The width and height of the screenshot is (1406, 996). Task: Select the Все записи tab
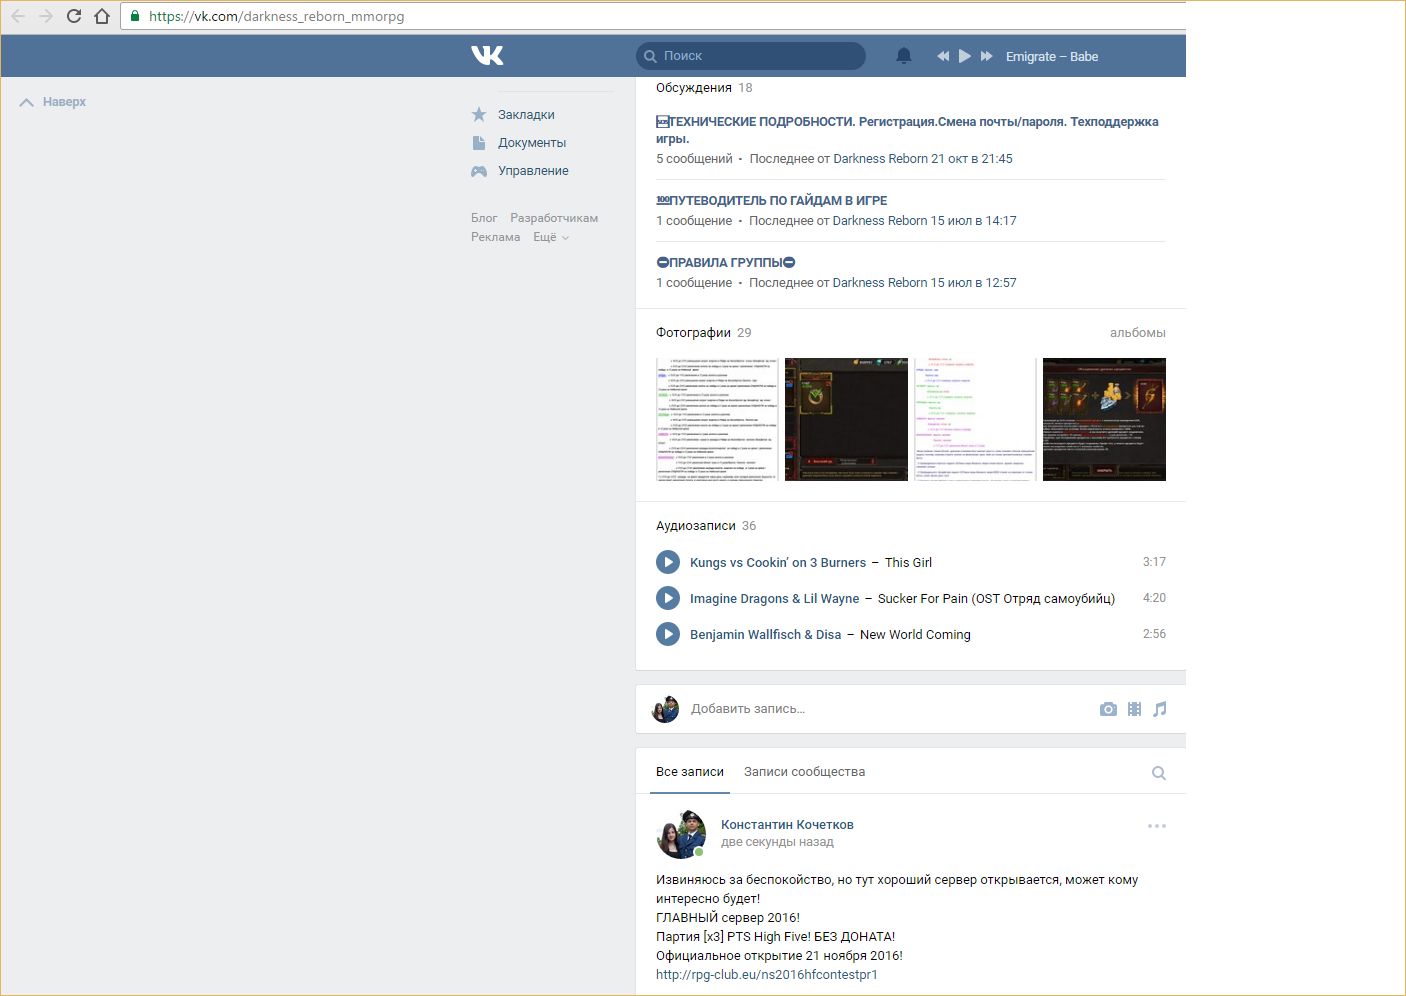[x=689, y=772]
